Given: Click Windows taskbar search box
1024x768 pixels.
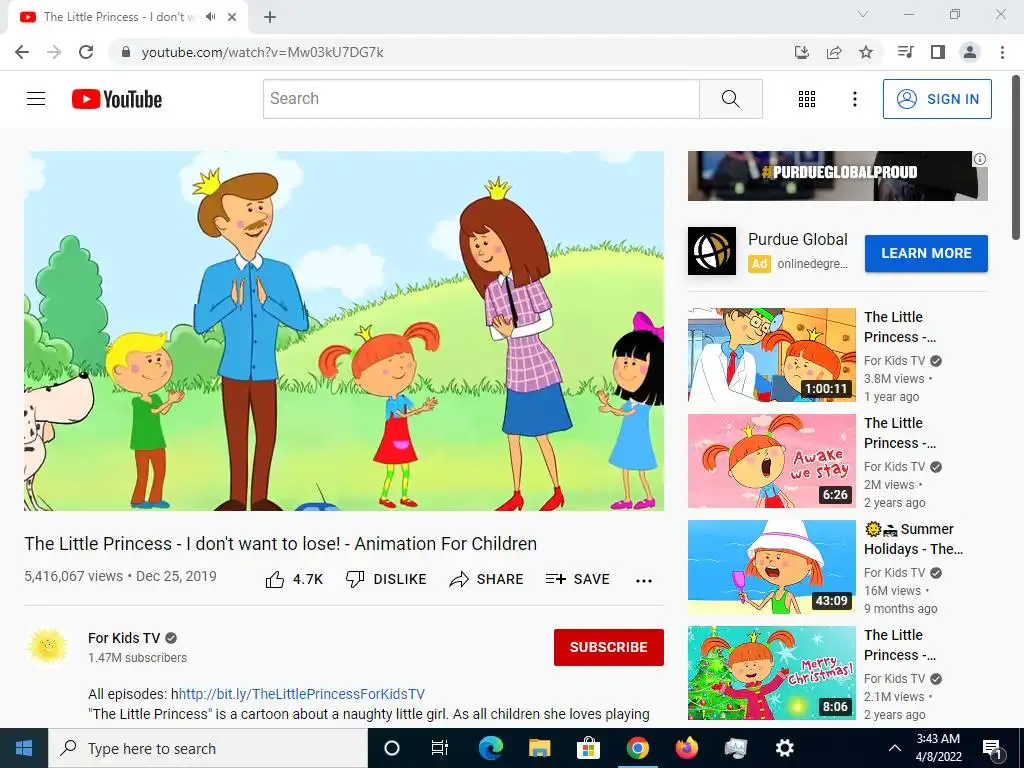Looking at the screenshot, I should click(208, 748).
